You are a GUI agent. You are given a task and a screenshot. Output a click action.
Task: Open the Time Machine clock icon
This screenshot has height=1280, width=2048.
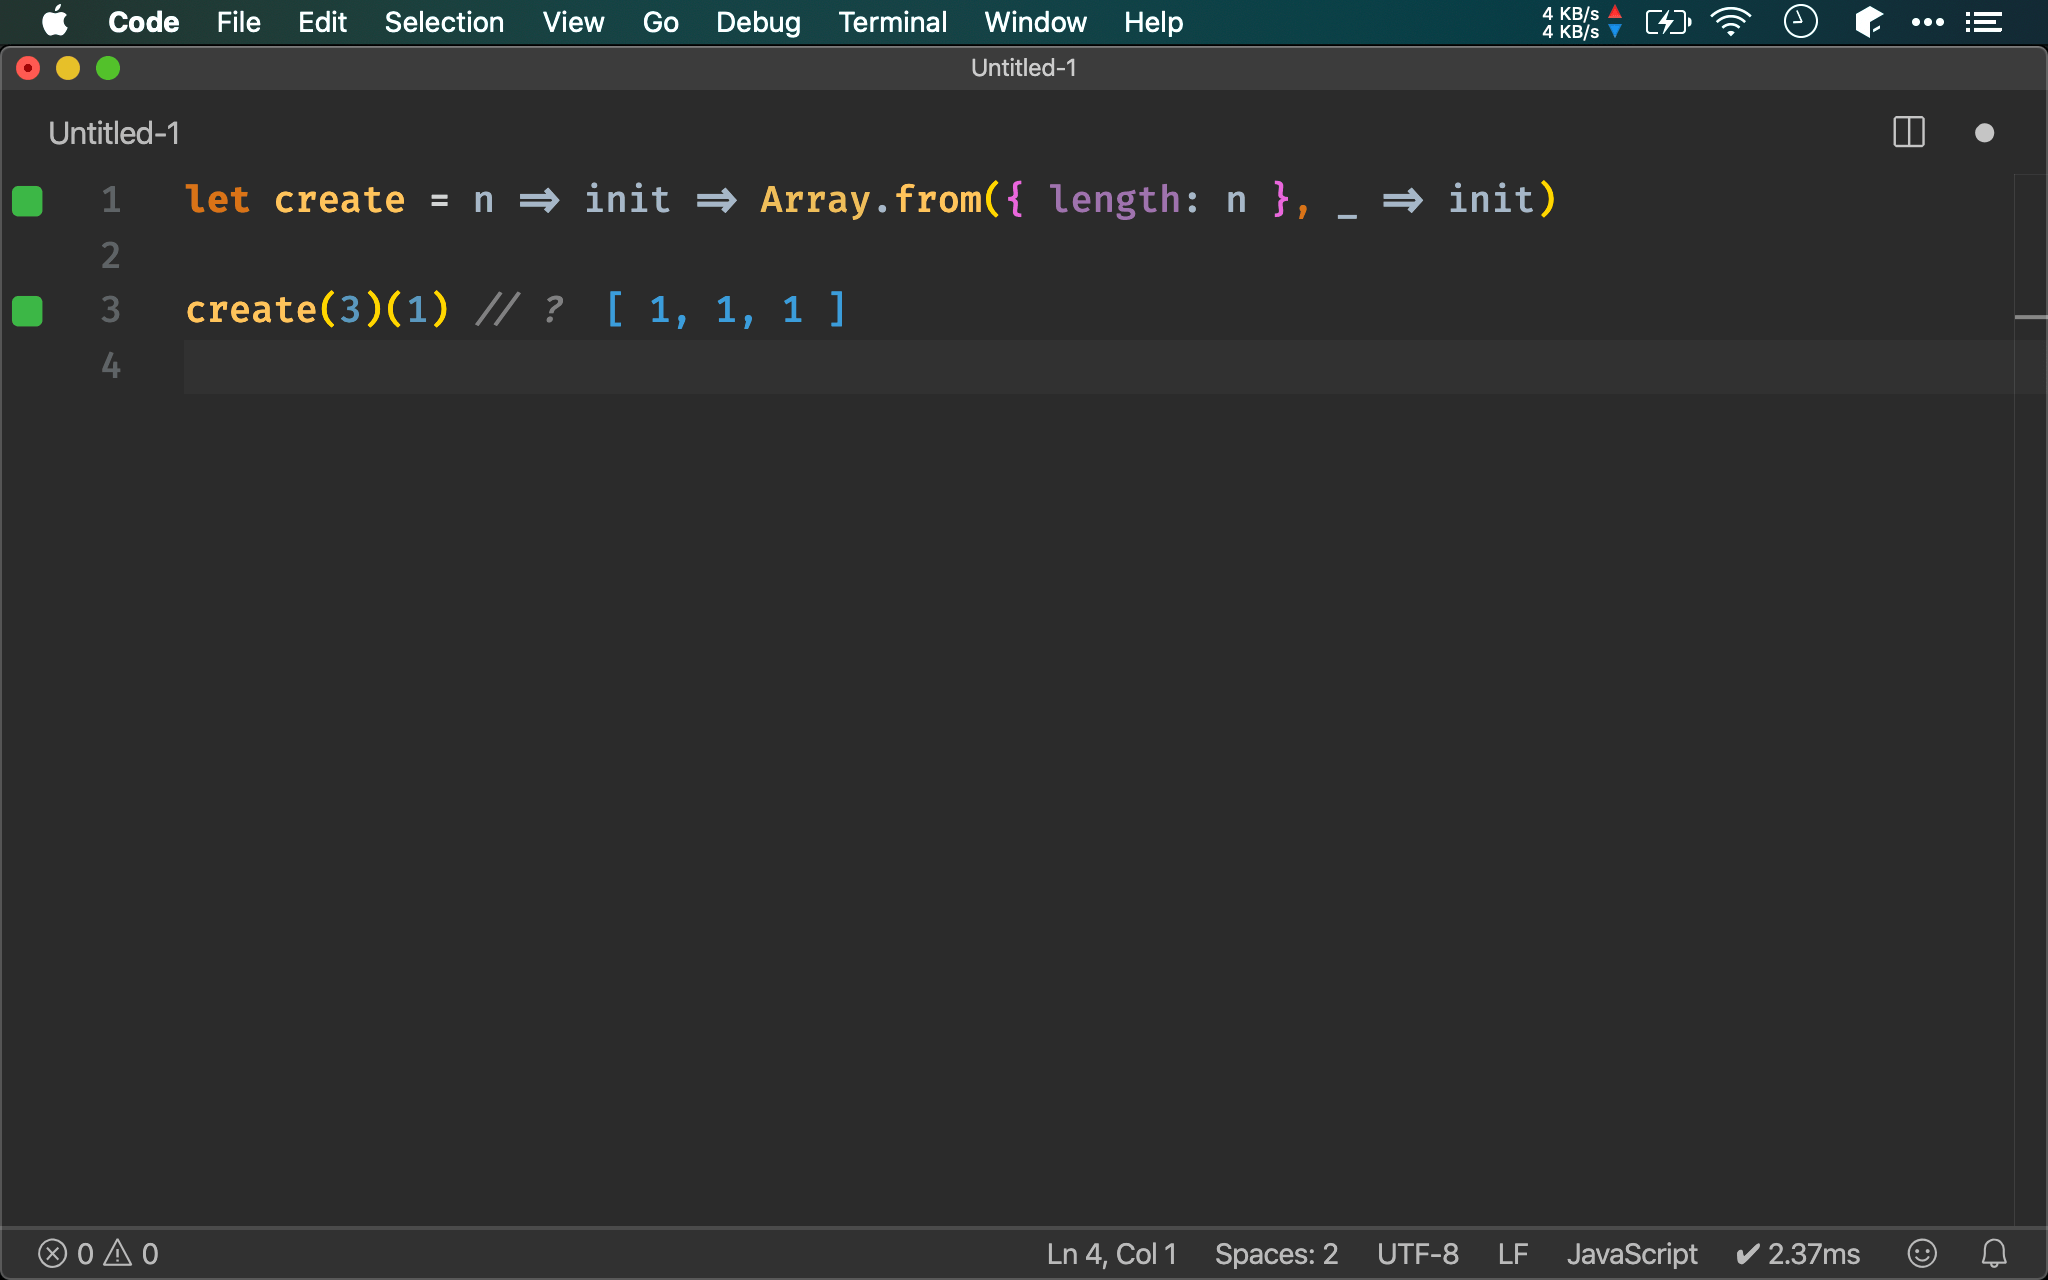tap(1800, 22)
